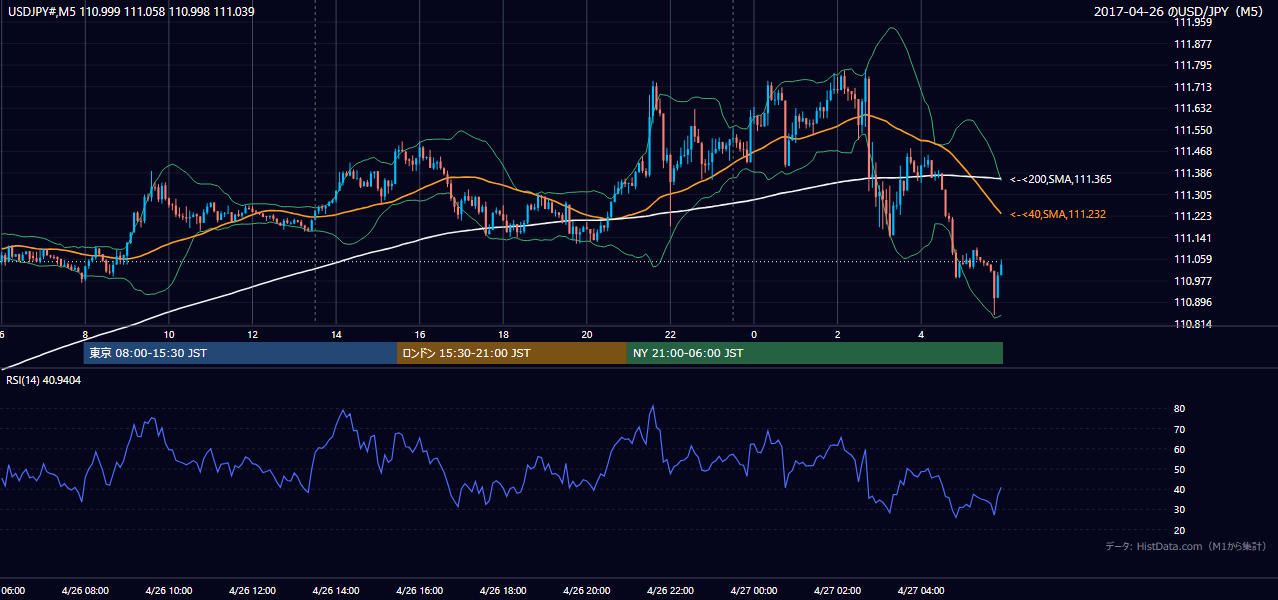Click price axis label 111.386

click(1192, 174)
